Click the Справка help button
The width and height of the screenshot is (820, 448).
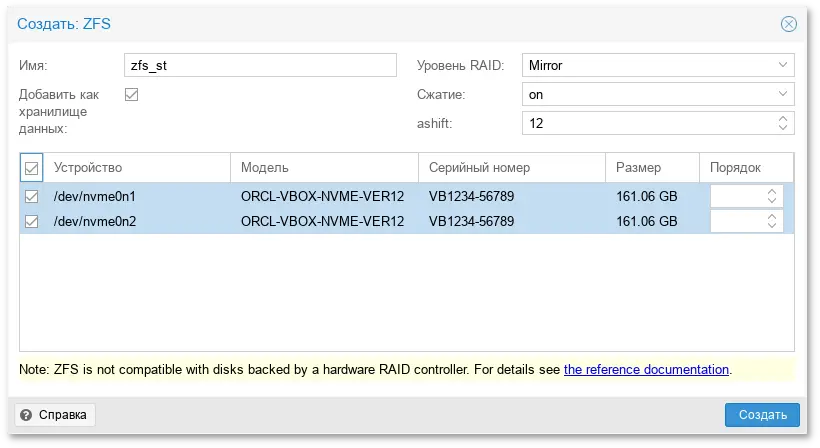(x=54, y=414)
